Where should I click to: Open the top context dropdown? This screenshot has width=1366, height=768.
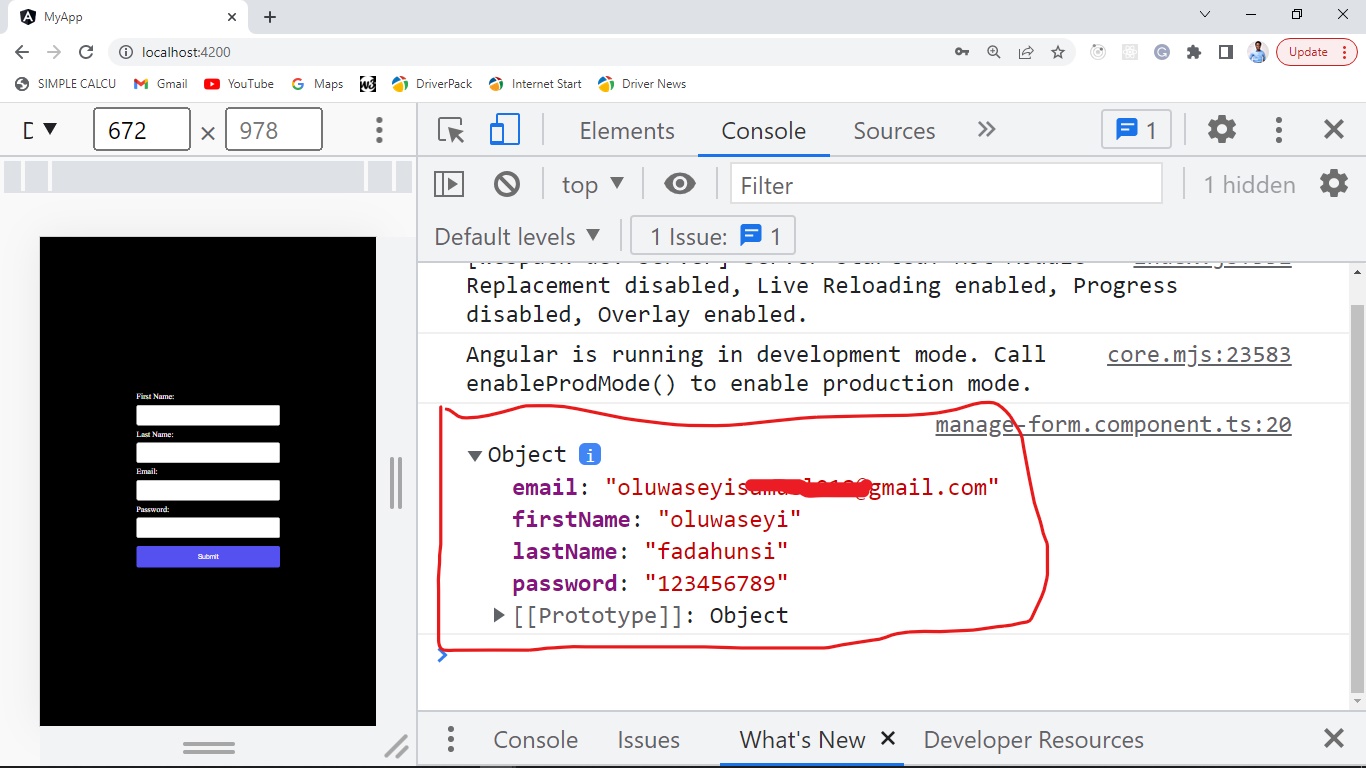click(x=592, y=184)
